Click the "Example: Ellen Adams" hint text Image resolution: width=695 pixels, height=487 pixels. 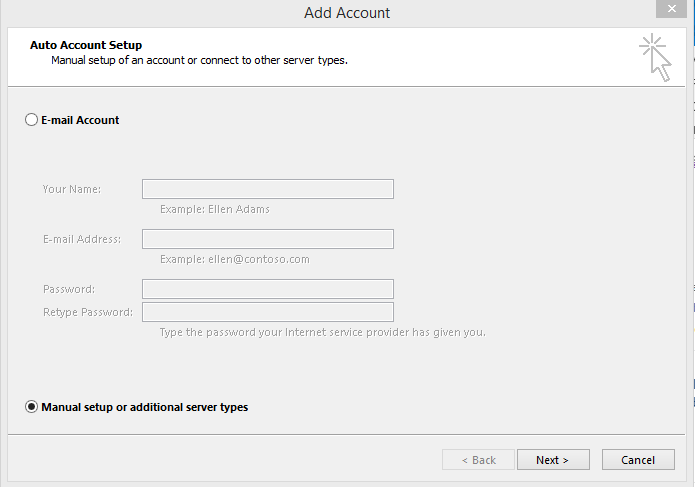tap(215, 210)
